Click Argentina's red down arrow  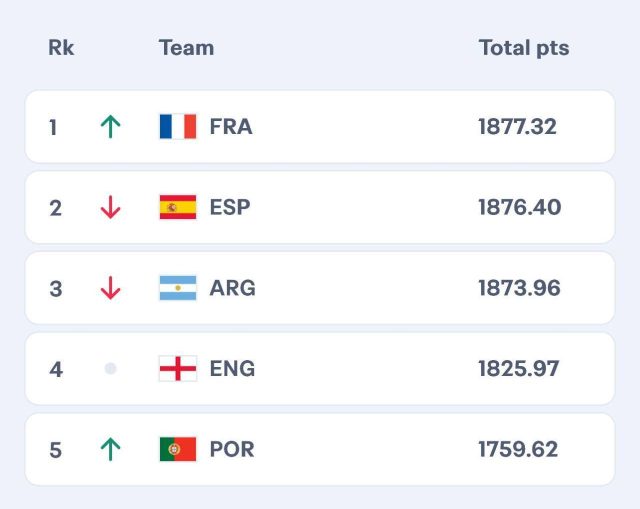[110, 288]
